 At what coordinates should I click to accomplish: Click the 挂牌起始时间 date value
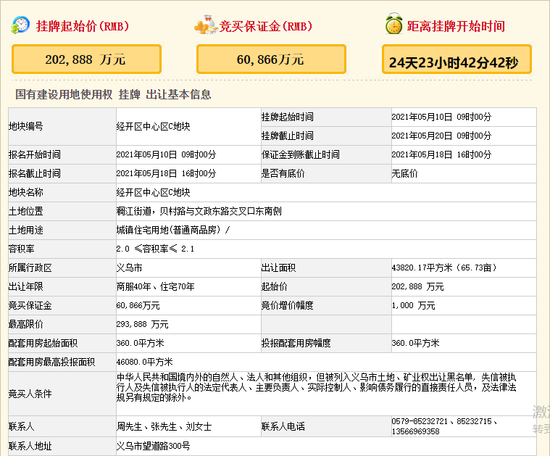(x=441, y=117)
